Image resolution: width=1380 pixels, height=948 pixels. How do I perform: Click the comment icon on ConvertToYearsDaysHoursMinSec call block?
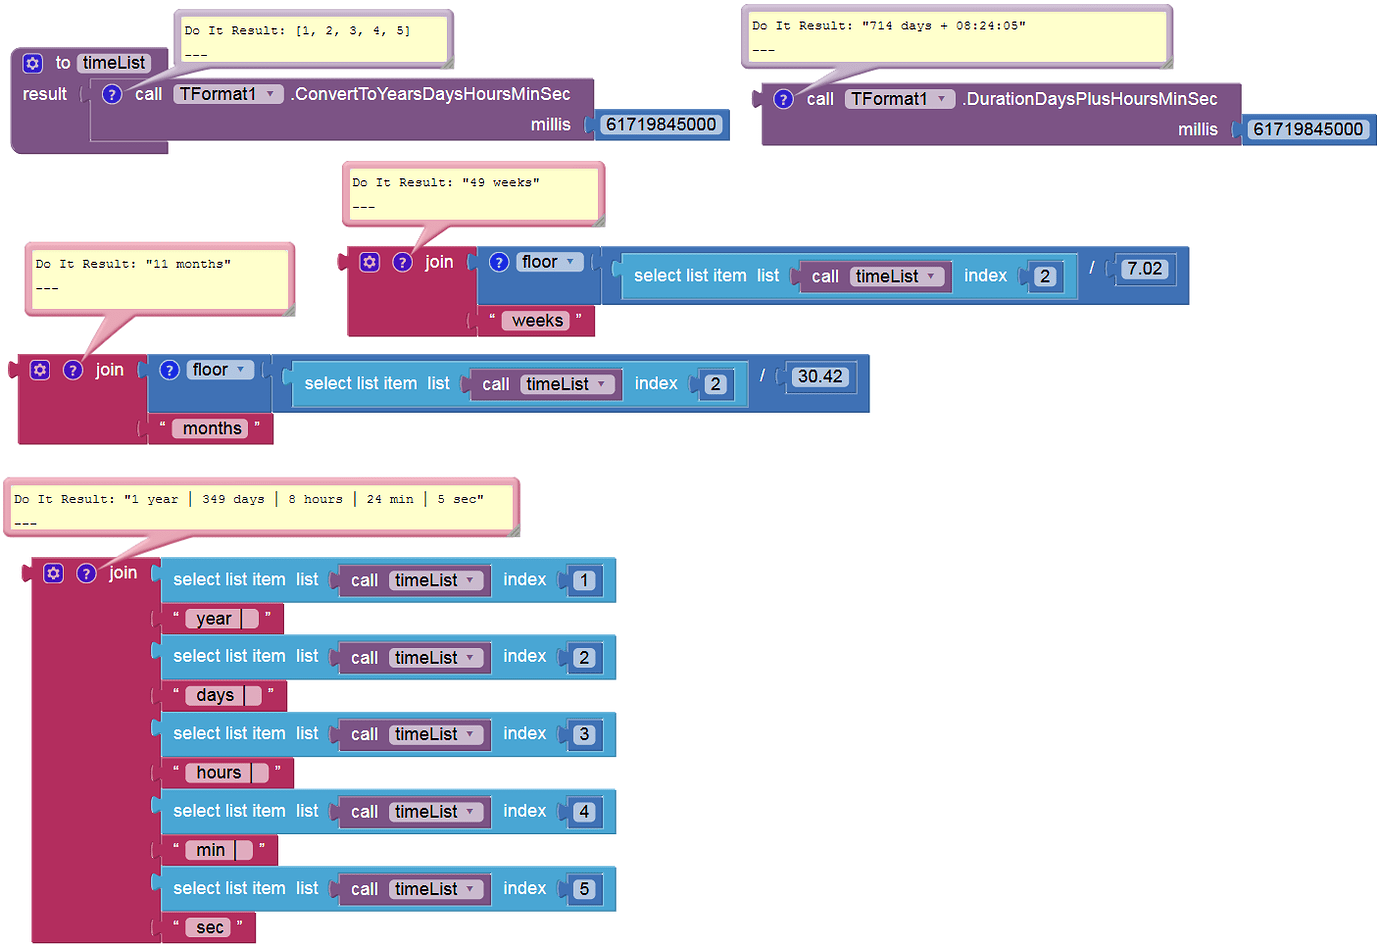(112, 94)
